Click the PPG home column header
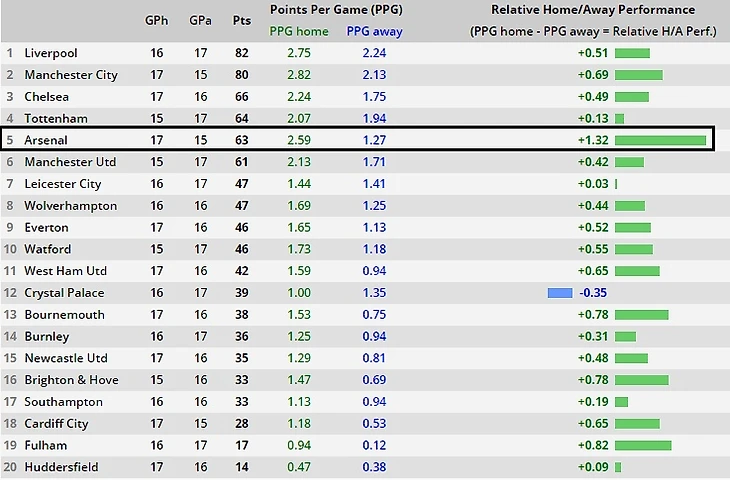 click(299, 31)
